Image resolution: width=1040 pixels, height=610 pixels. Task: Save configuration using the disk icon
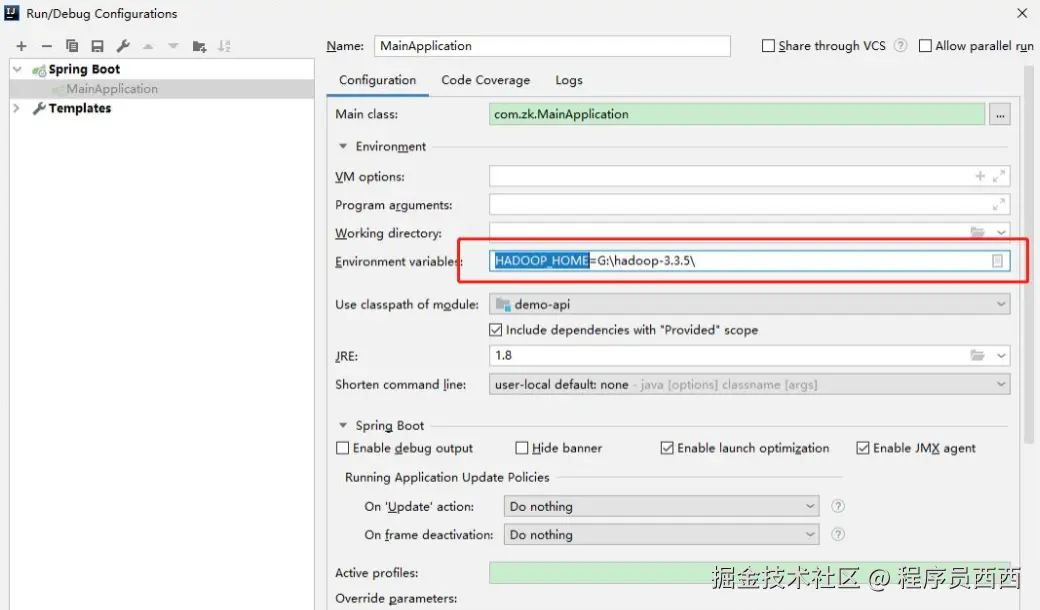click(x=98, y=46)
